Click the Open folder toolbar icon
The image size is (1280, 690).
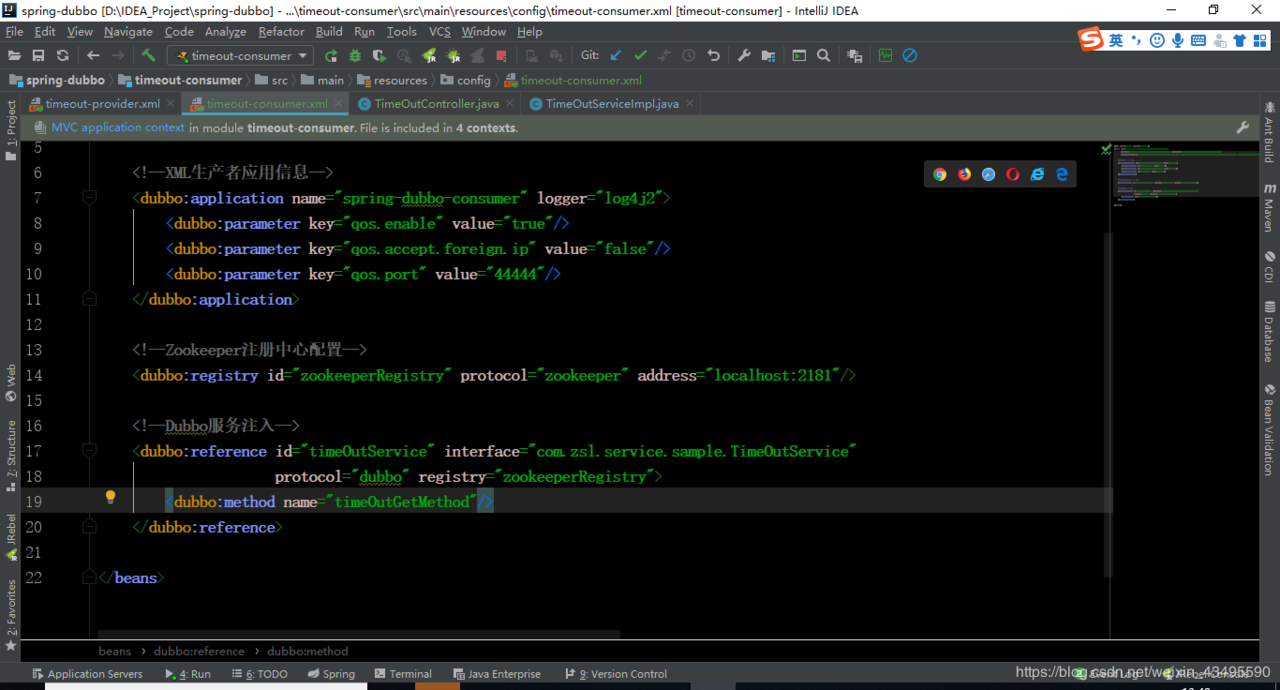[14, 56]
